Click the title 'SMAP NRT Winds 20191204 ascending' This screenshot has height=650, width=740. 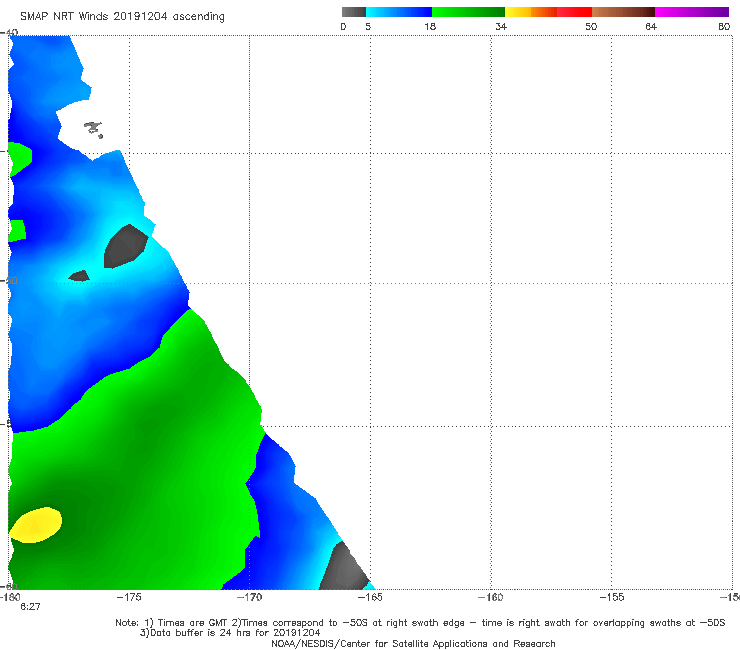[122, 17]
